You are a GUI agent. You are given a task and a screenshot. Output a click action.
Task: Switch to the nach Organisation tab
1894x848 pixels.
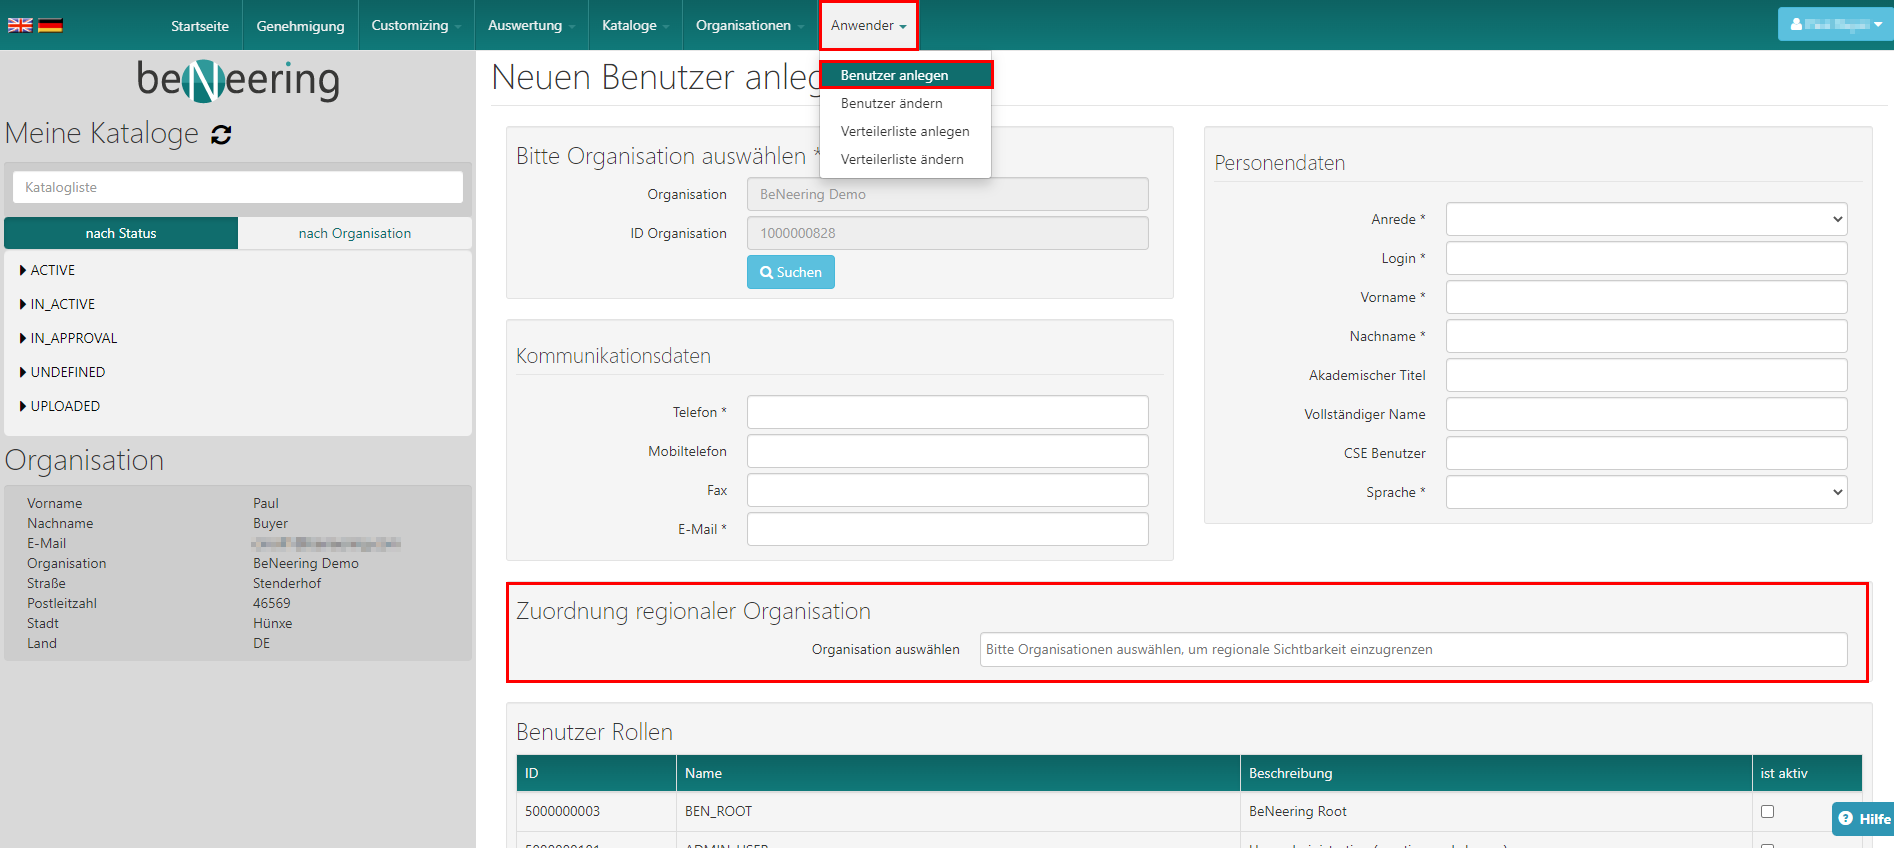(354, 233)
